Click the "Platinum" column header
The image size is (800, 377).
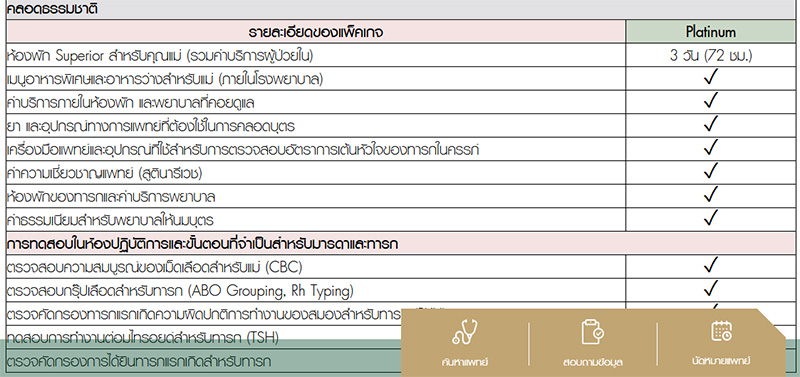click(711, 32)
